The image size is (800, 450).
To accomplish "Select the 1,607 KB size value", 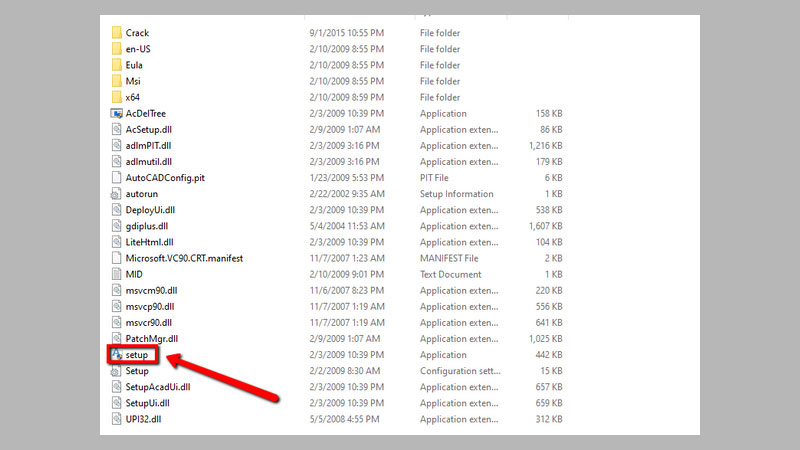I will [x=545, y=226].
